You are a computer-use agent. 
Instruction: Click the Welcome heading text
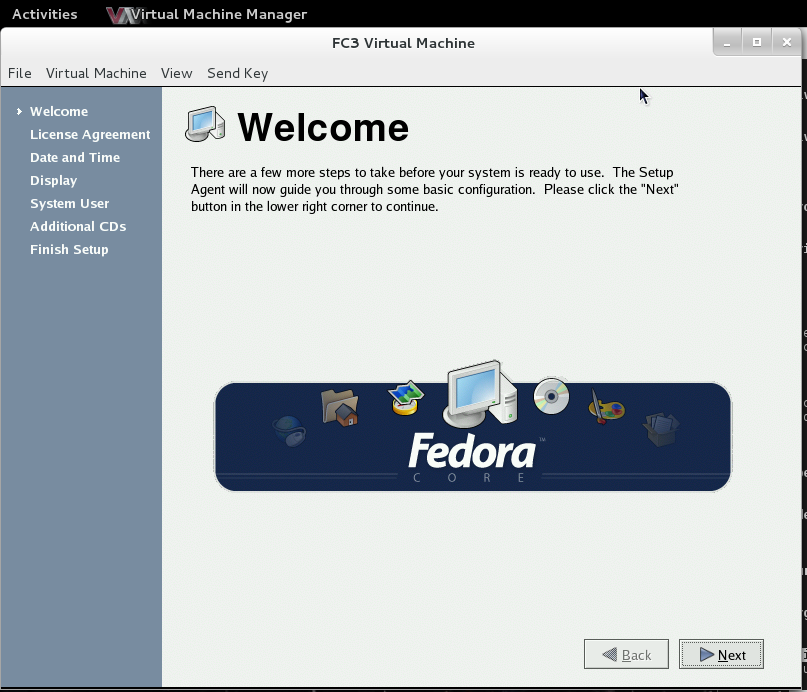pyautogui.click(x=323, y=127)
